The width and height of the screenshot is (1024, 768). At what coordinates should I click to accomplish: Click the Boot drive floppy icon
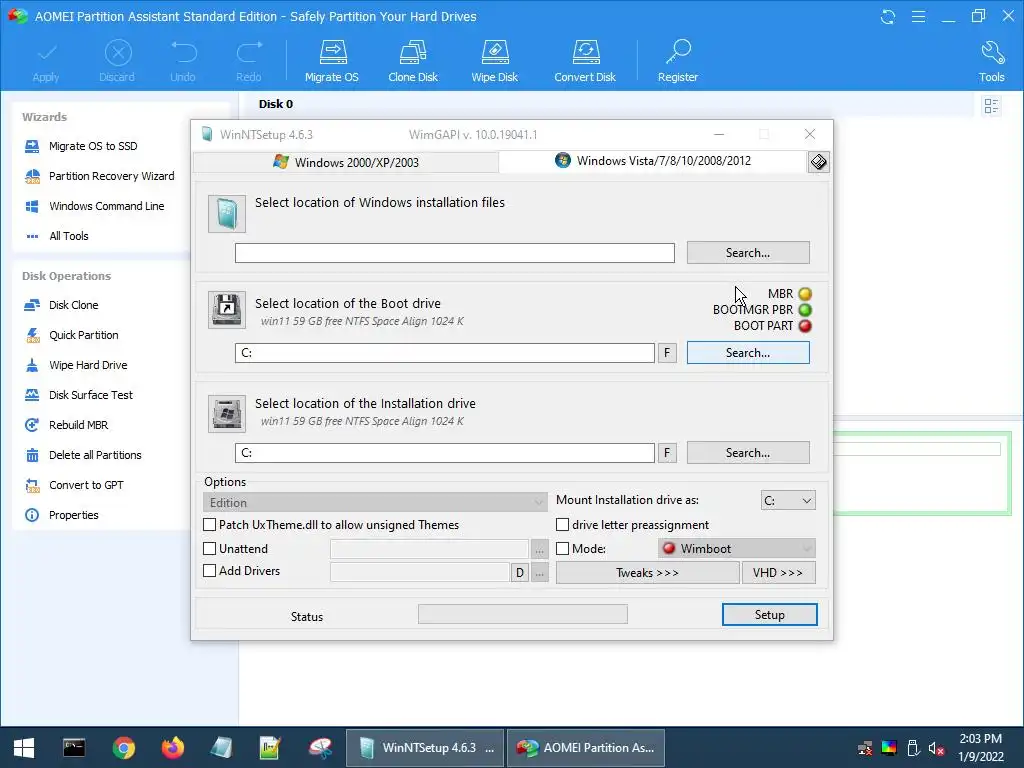click(x=227, y=310)
